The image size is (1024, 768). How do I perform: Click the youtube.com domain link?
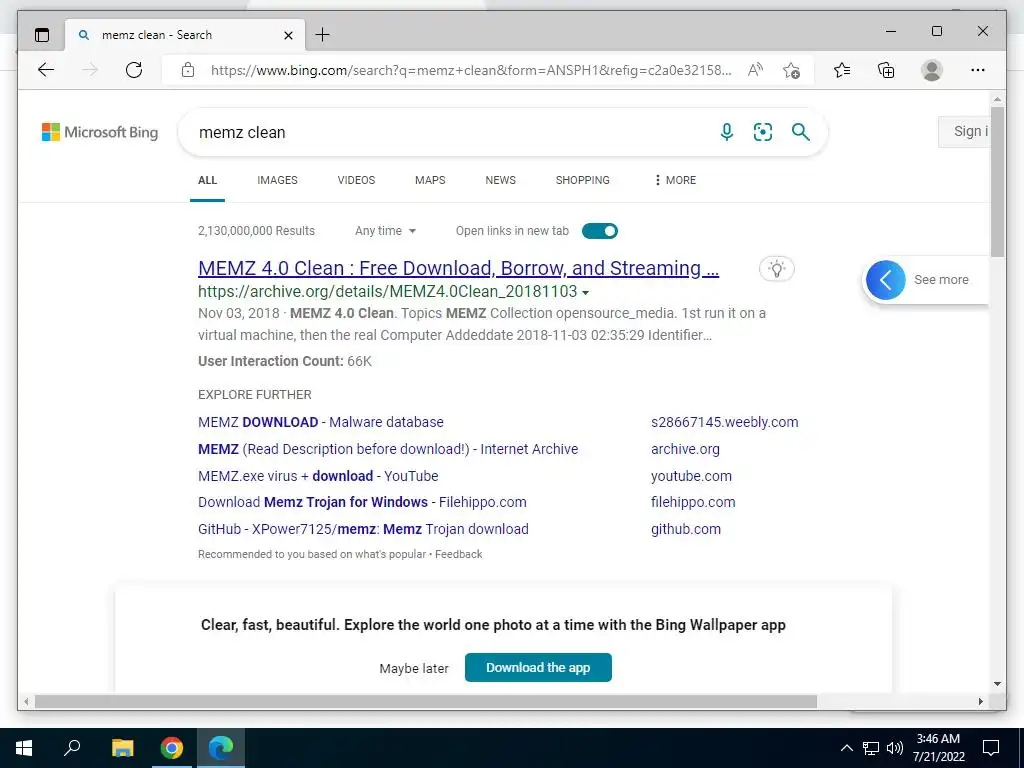click(x=691, y=476)
